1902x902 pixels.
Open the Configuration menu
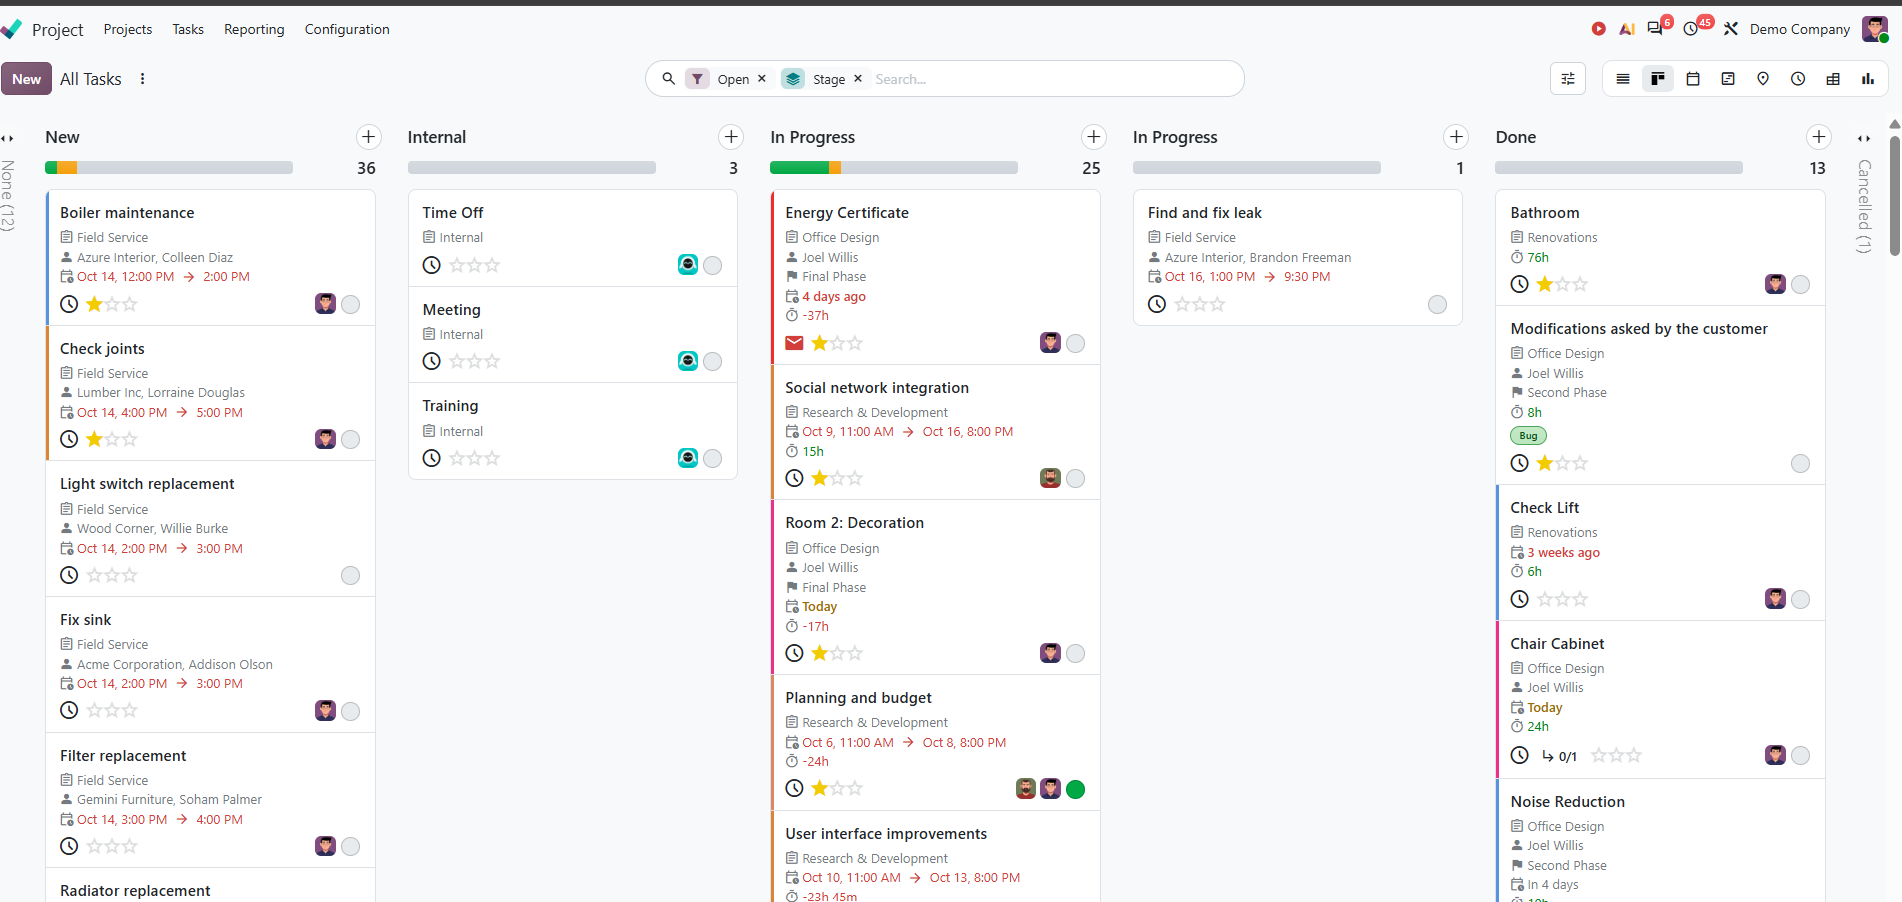[347, 29]
